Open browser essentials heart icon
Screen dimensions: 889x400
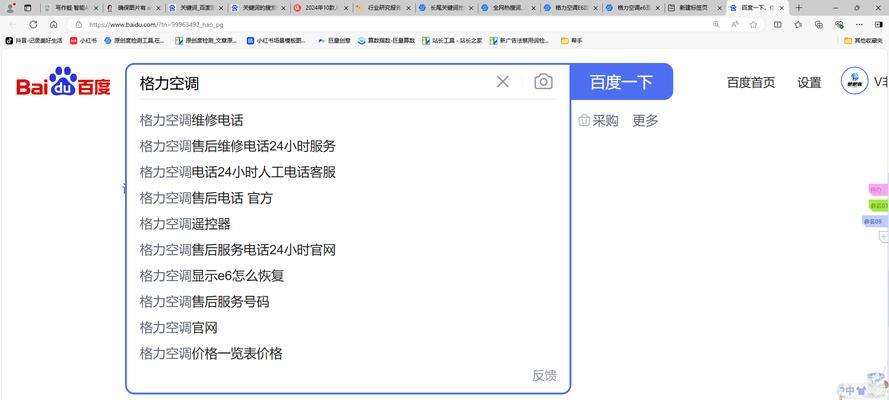[839, 24]
